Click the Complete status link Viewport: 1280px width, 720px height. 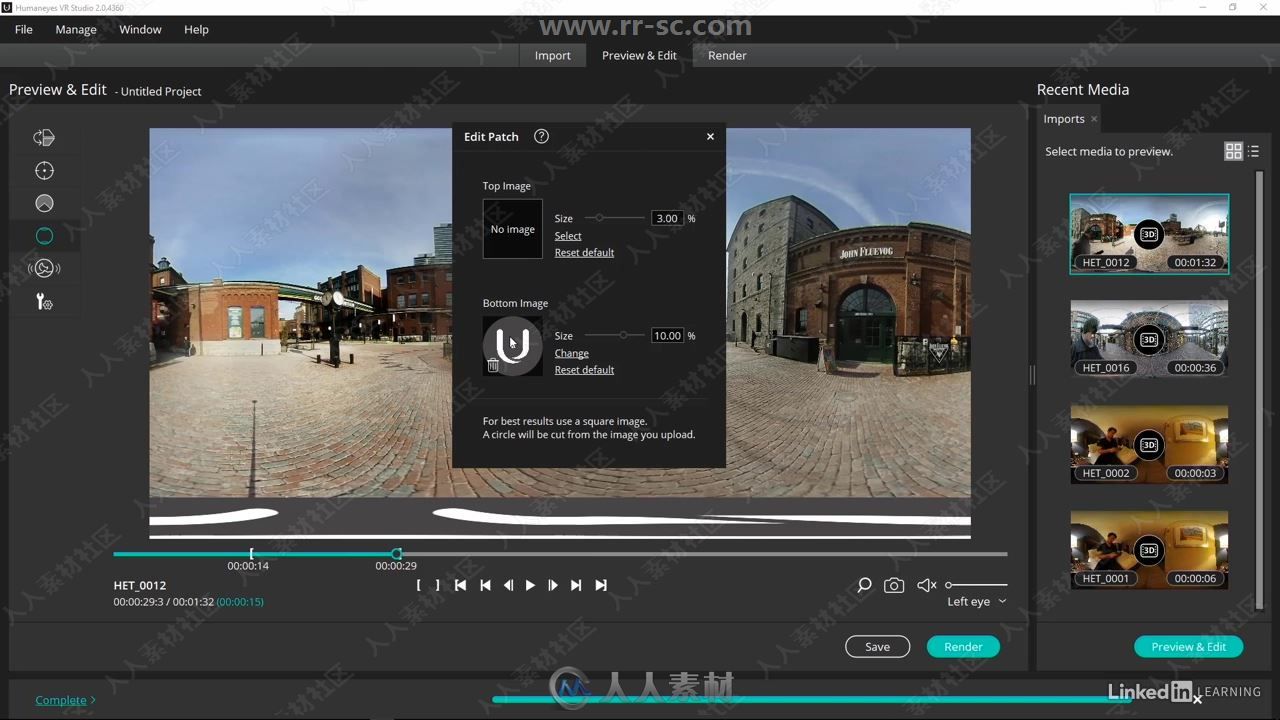click(x=61, y=700)
